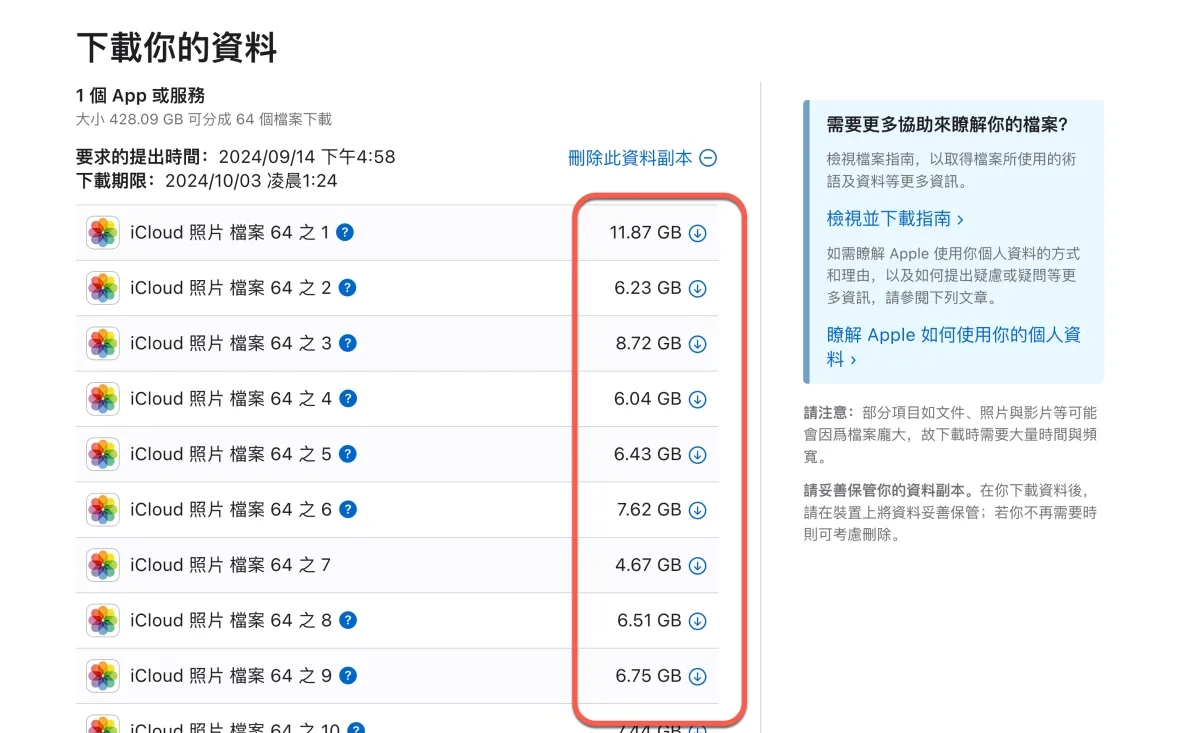Click iCloud 照片 檔案 64 之 9 label

click(x=231, y=676)
